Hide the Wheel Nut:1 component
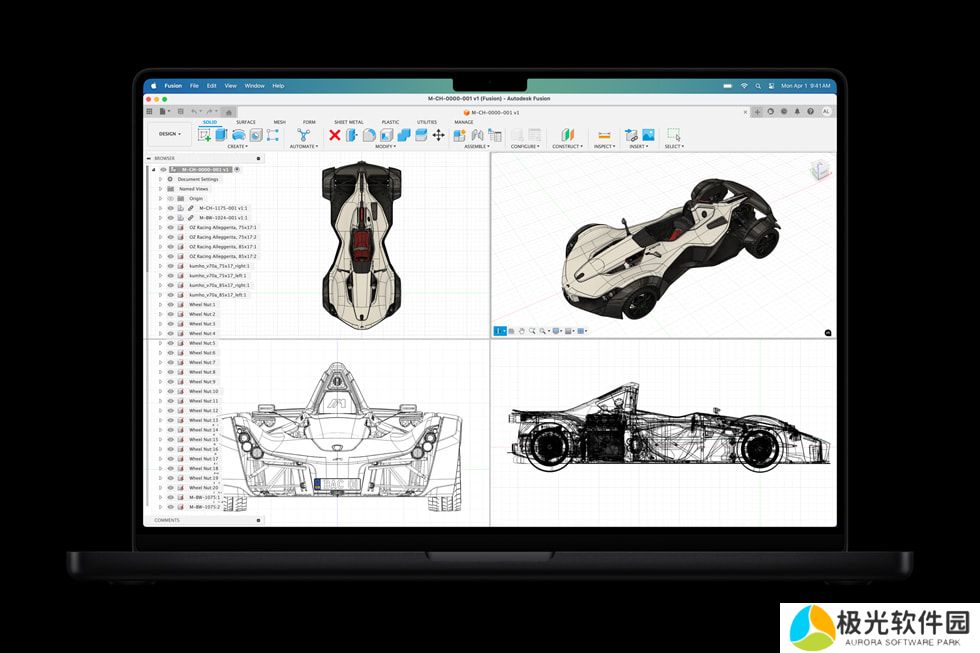The image size is (980, 653). tap(170, 305)
